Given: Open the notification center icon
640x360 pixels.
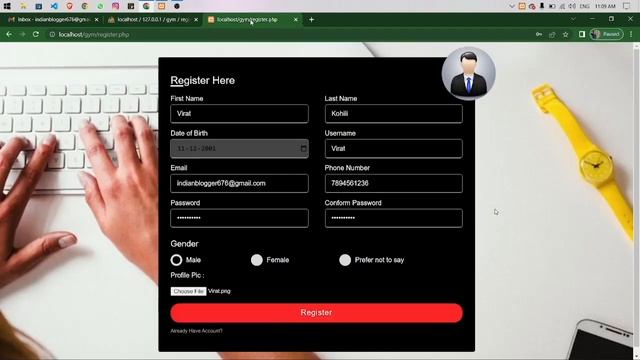Looking at the screenshot, I should coord(627,6).
